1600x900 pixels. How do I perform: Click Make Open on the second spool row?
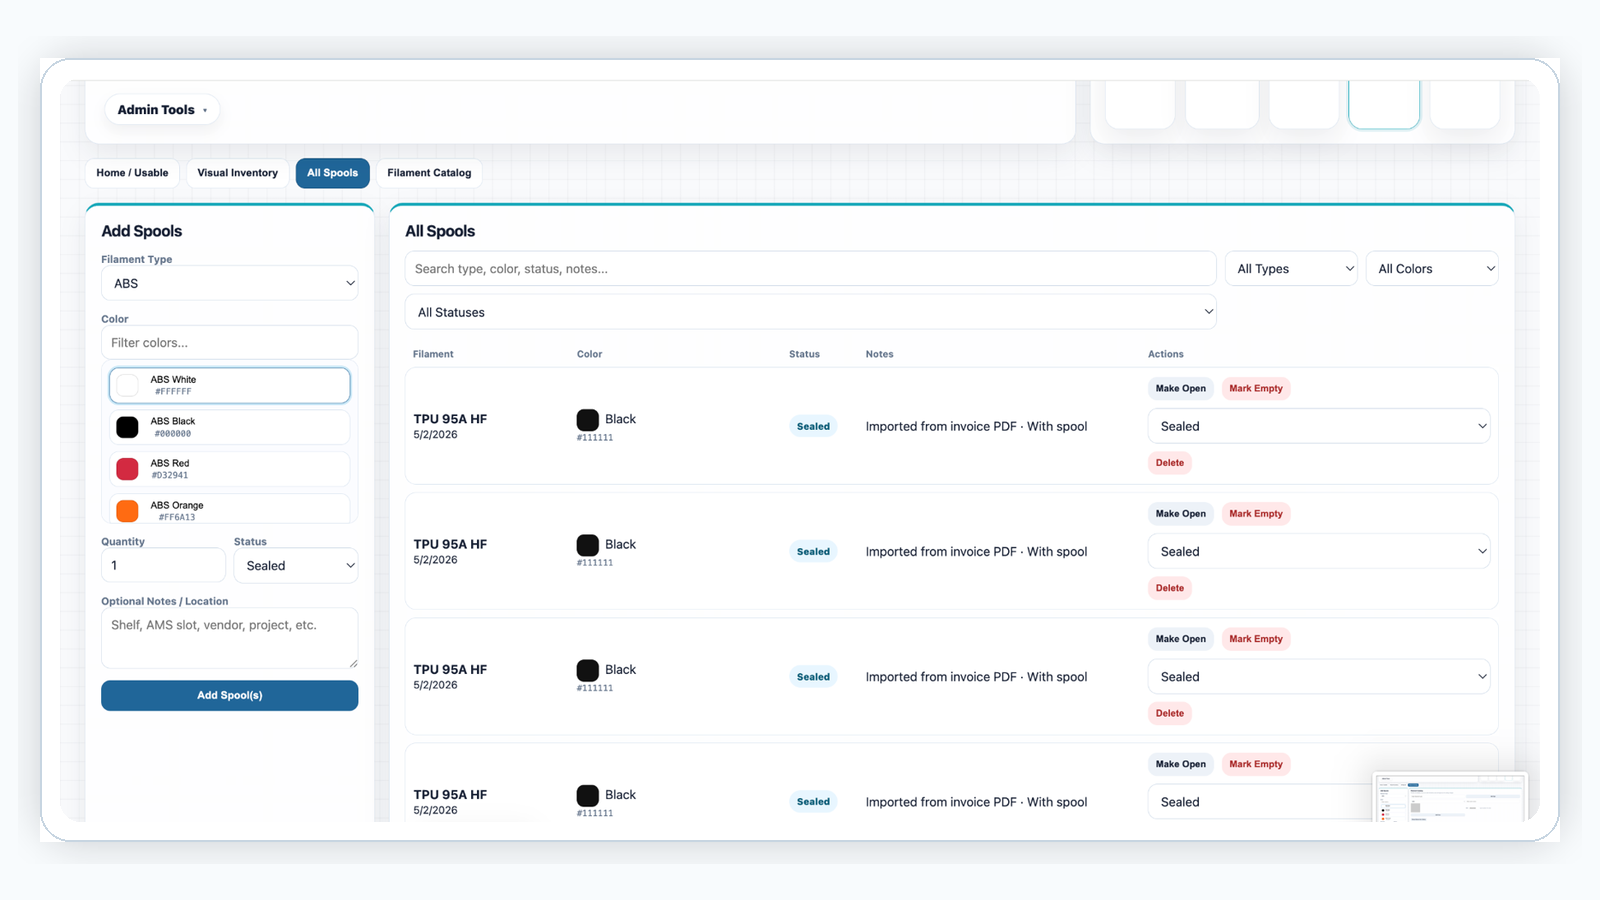1180,513
